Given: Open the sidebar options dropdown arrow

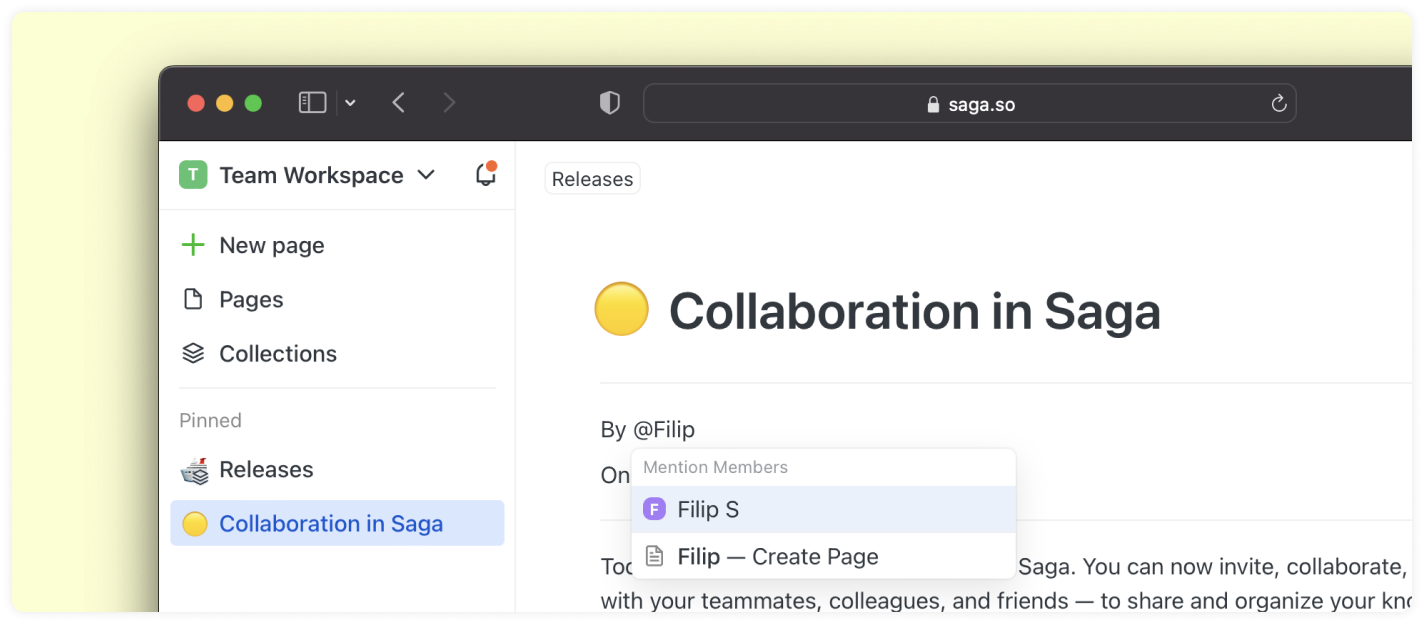Looking at the screenshot, I should (350, 103).
